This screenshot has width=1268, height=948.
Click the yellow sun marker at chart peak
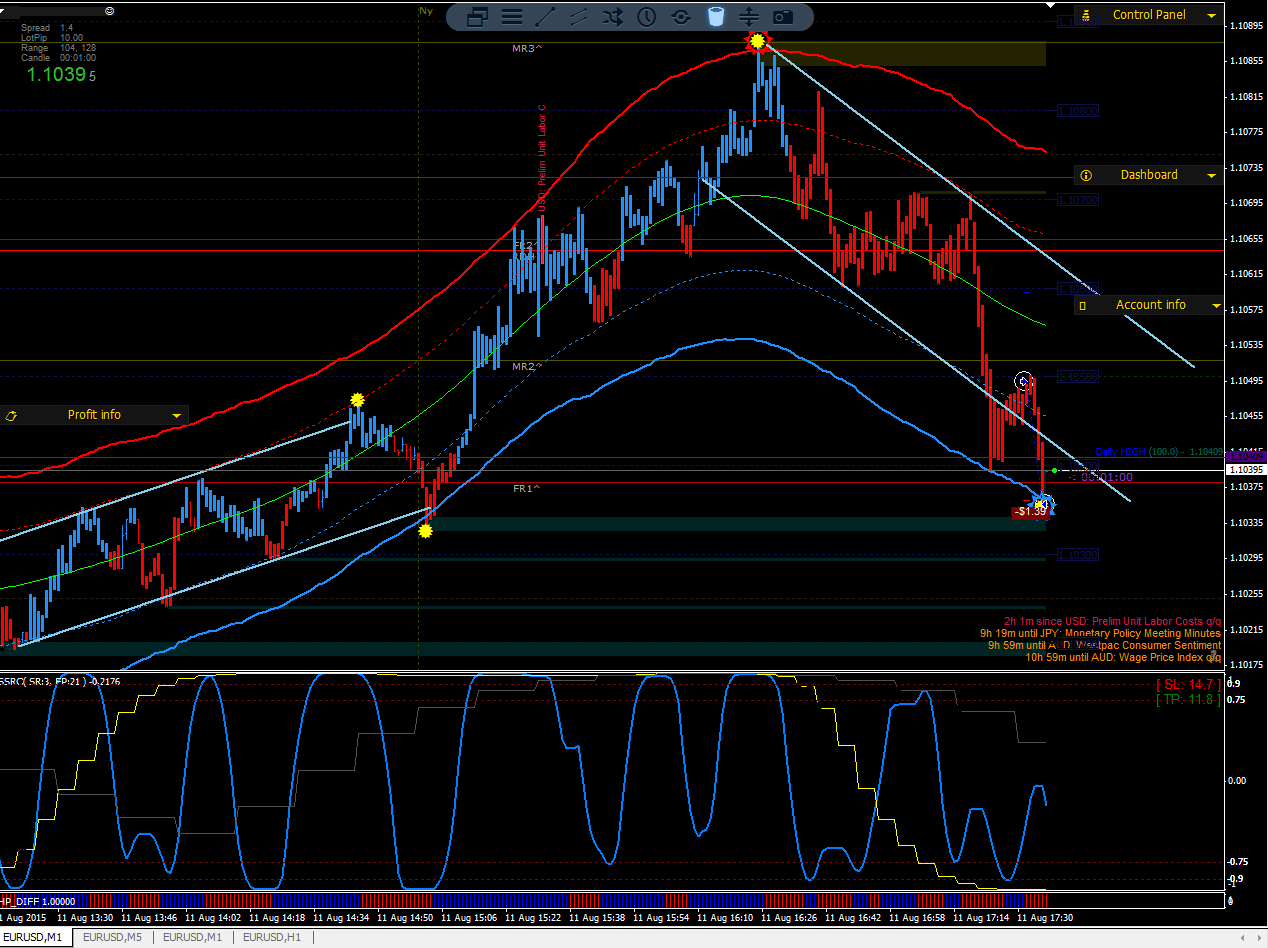point(758,41)
